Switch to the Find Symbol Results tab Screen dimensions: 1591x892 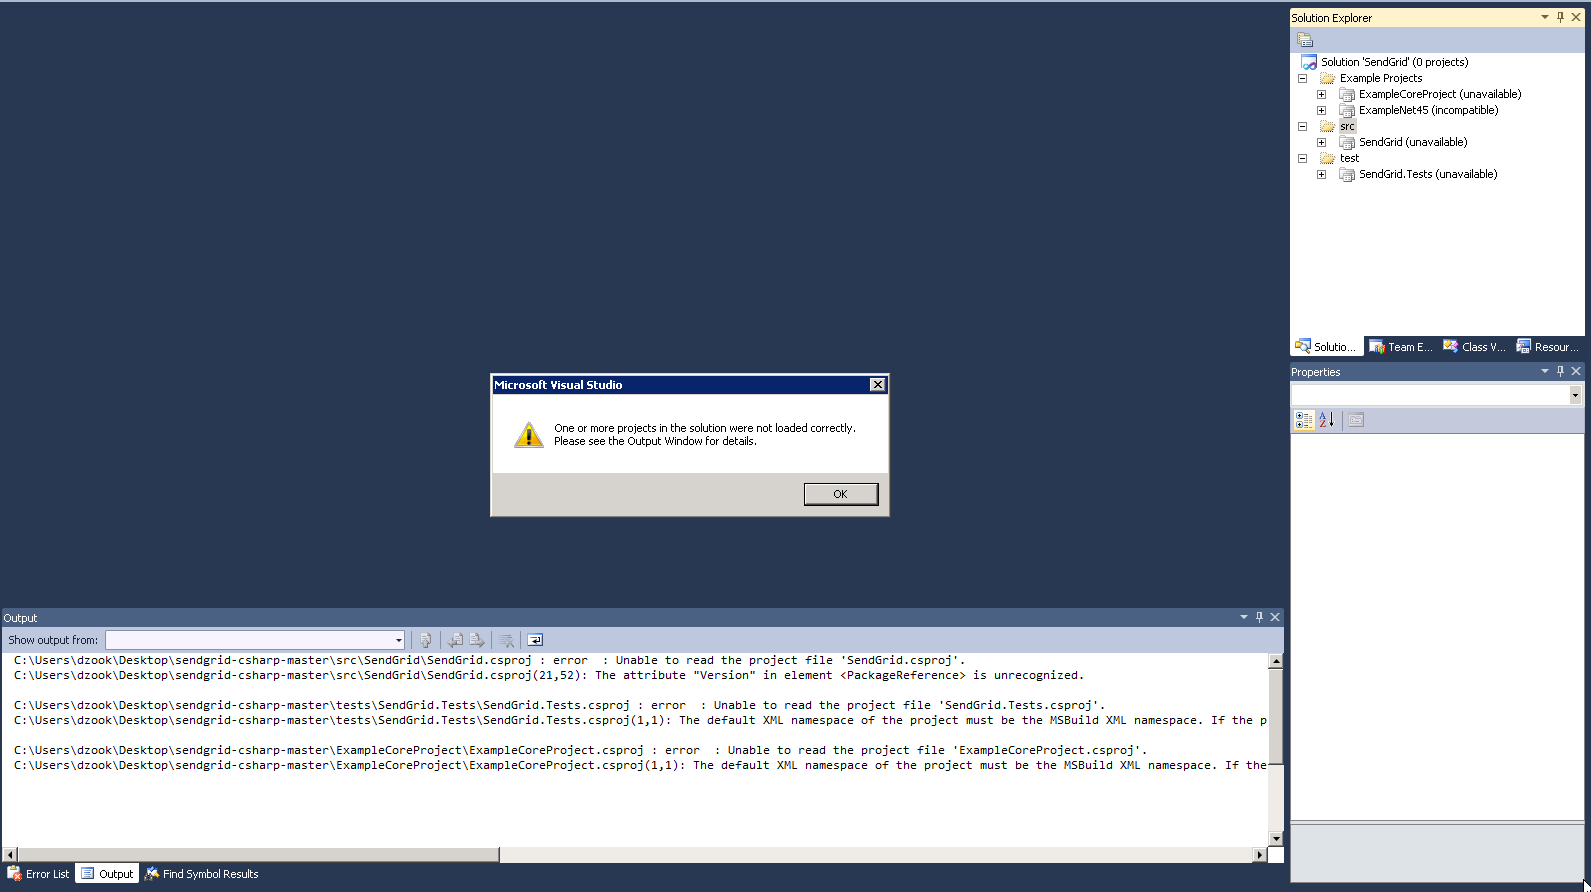pos(201,874)
